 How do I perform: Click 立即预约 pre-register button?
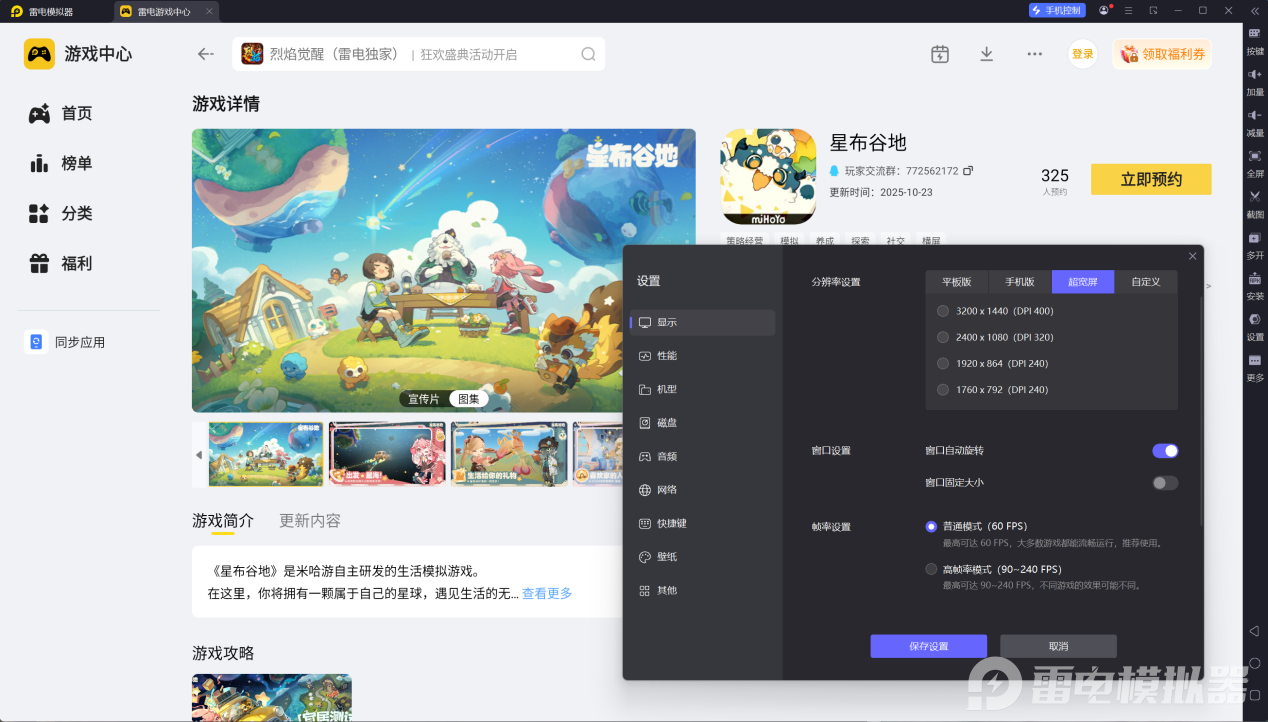[x=1151, y=179]
